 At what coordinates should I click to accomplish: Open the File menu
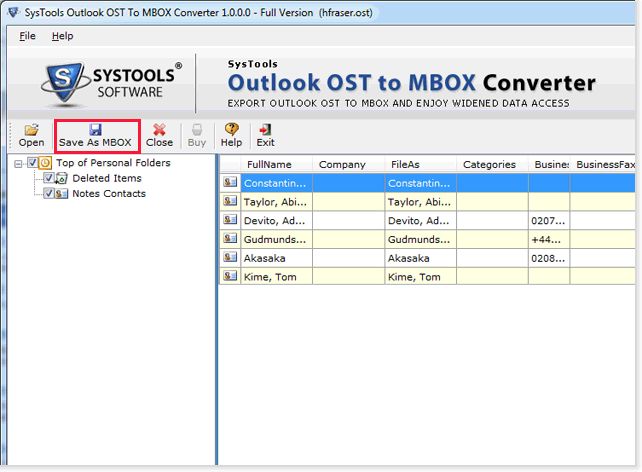click(27, 36)
